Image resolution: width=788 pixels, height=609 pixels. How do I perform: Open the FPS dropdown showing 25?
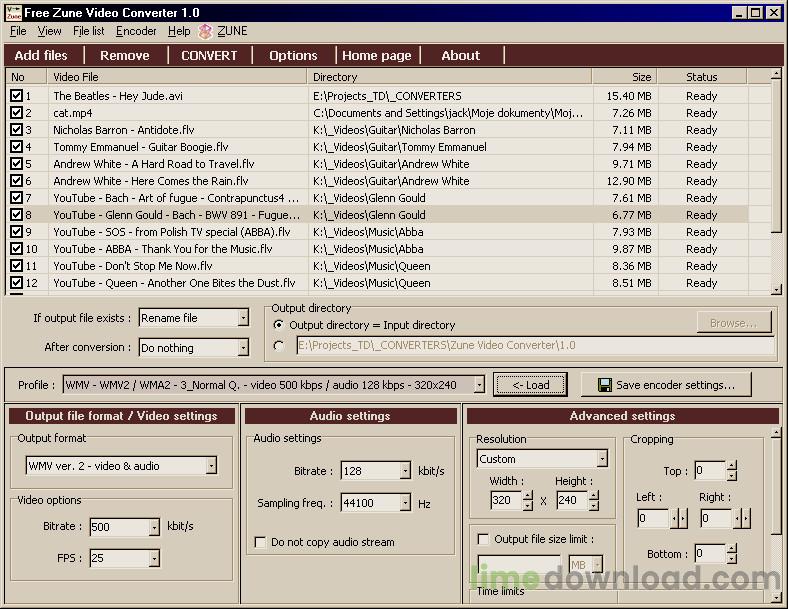tap(154, 558)
